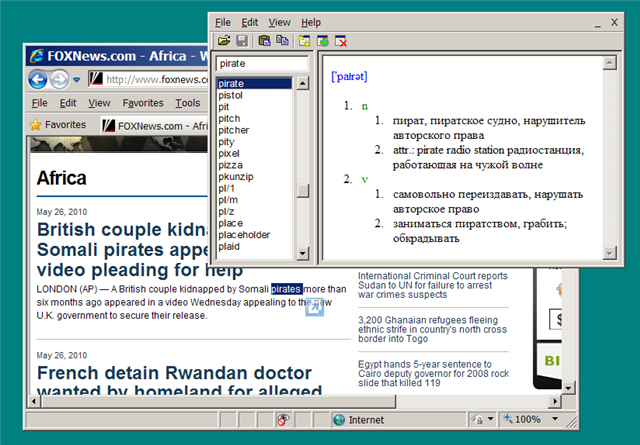Select 'pizza' in the word list

(x=254, y=165)
